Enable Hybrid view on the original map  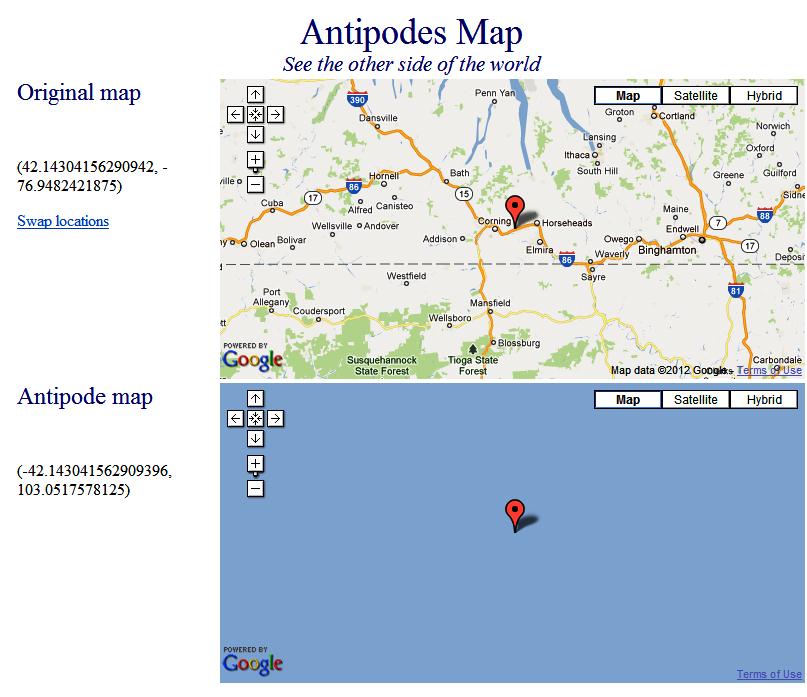coord(764,94)
